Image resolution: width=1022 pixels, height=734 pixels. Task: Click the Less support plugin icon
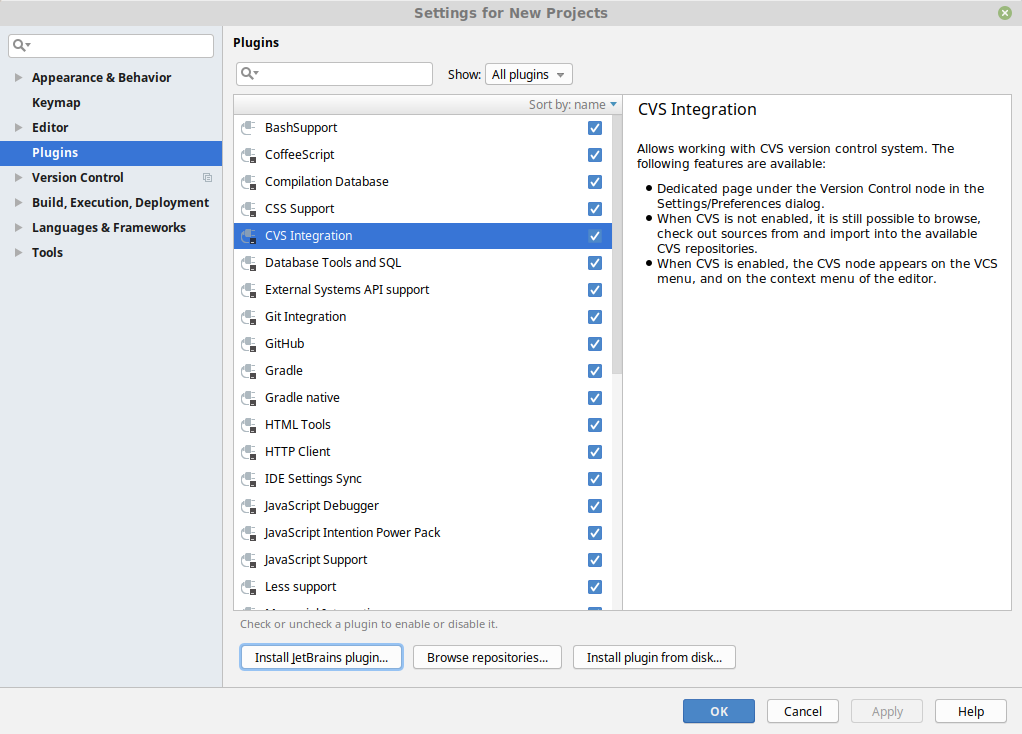click(248, 587)
